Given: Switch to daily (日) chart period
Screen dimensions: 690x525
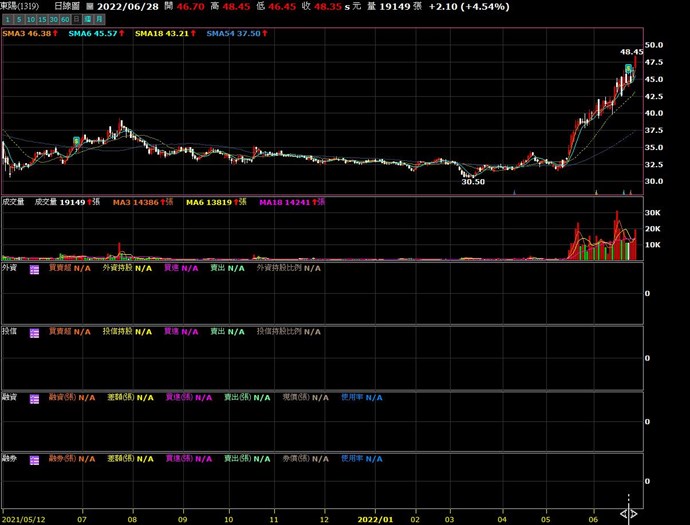Looking at the screenshot, I should point(76,19).
